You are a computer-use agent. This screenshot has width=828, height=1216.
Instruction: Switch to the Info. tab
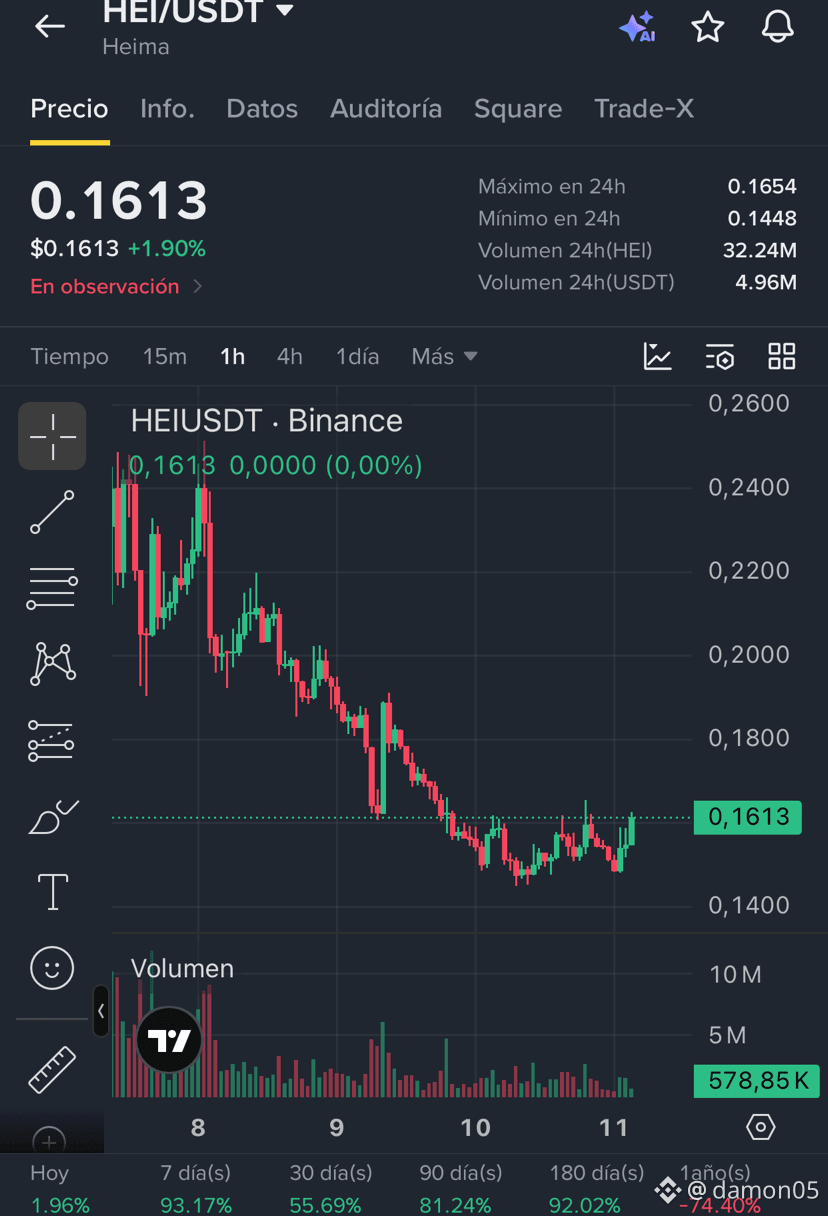167,109
